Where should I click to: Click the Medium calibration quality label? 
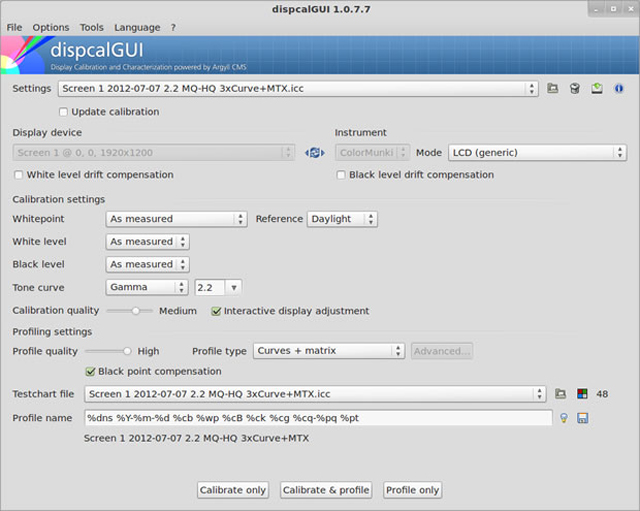point(178,311)
